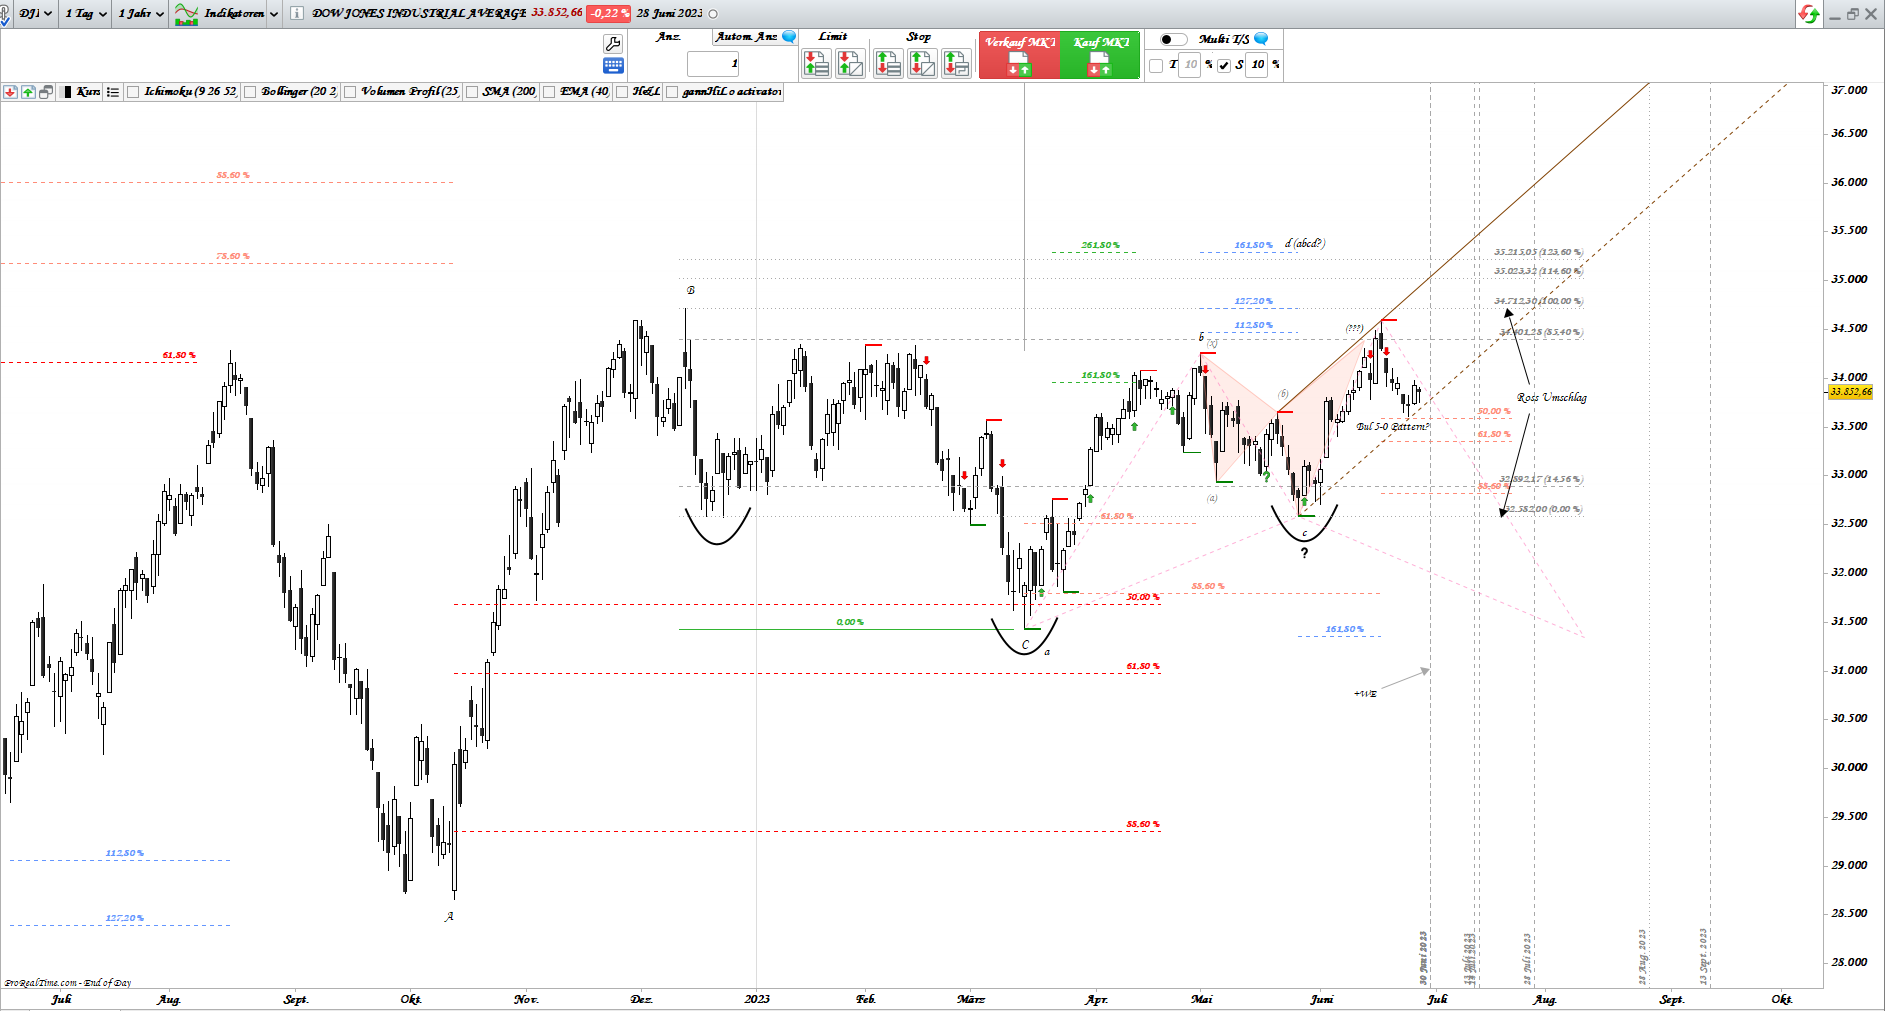The width and height of the screenshot is (1885, 1011).
Task: Close the chart window
Action: click(x=1871, y=14)
